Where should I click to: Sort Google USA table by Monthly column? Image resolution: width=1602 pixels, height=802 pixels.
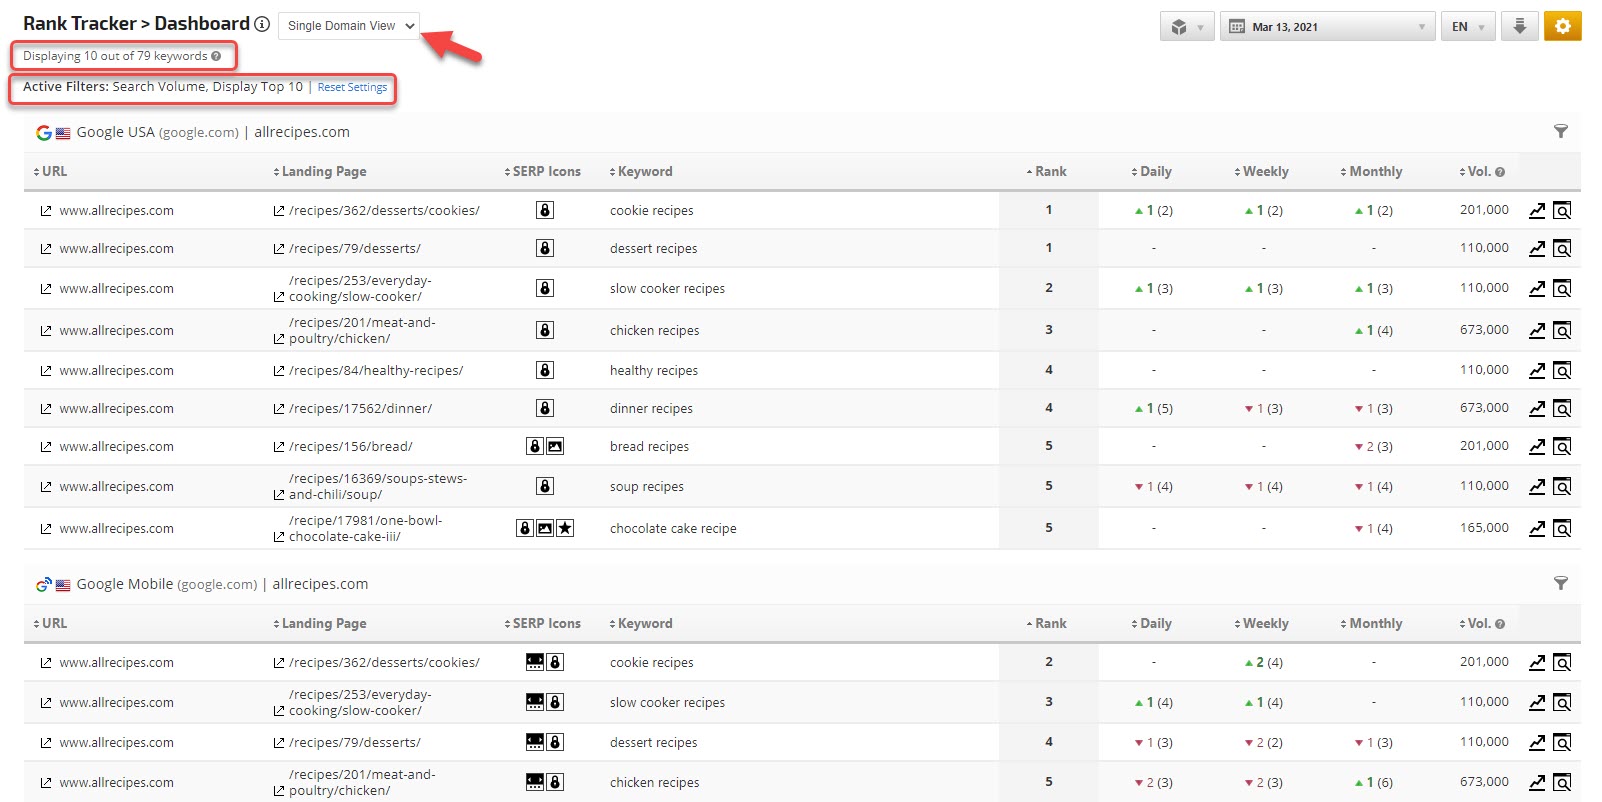[x=1373, y=171]
